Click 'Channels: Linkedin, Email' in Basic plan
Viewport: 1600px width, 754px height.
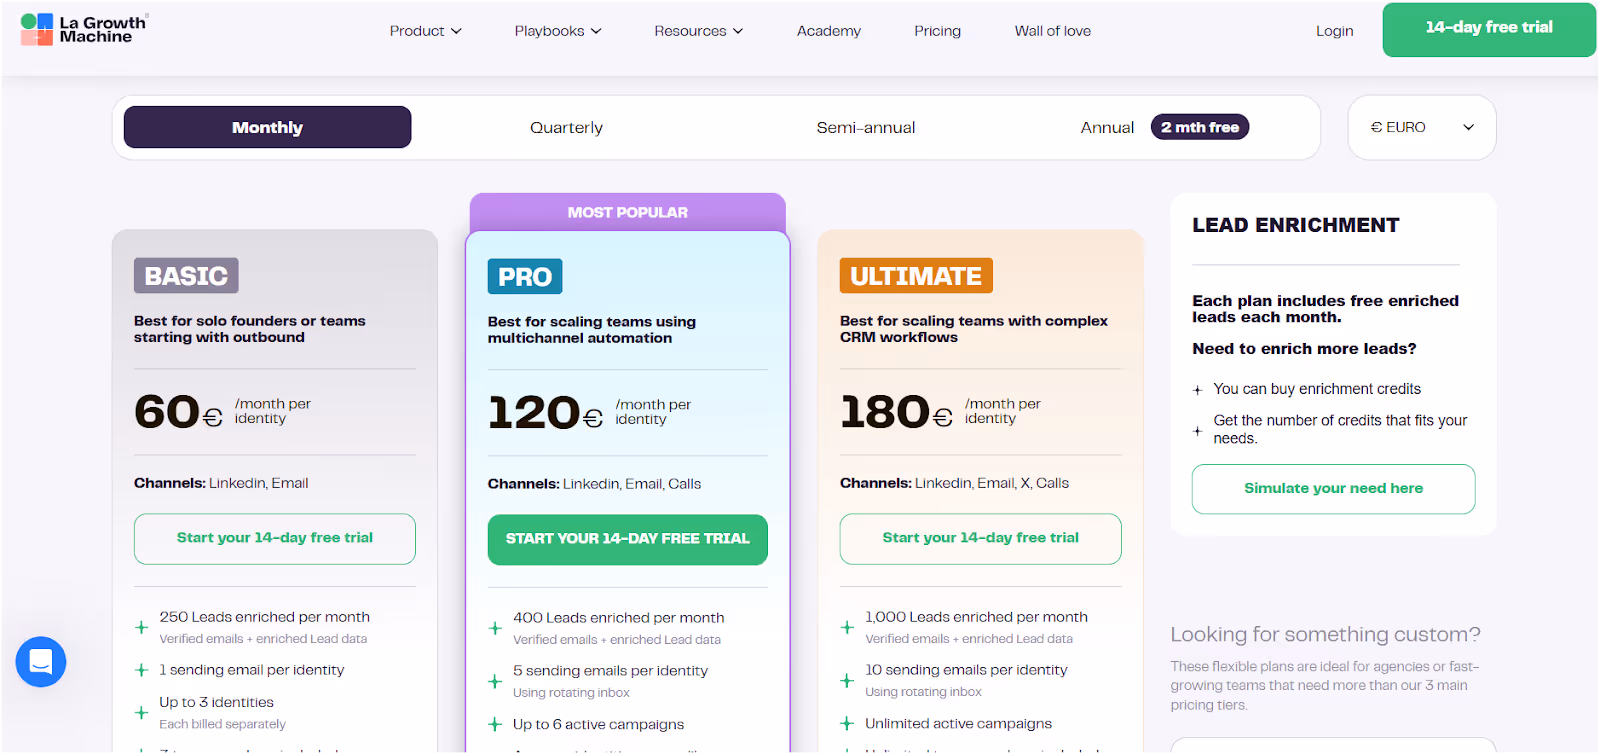(x=221, y=483)
